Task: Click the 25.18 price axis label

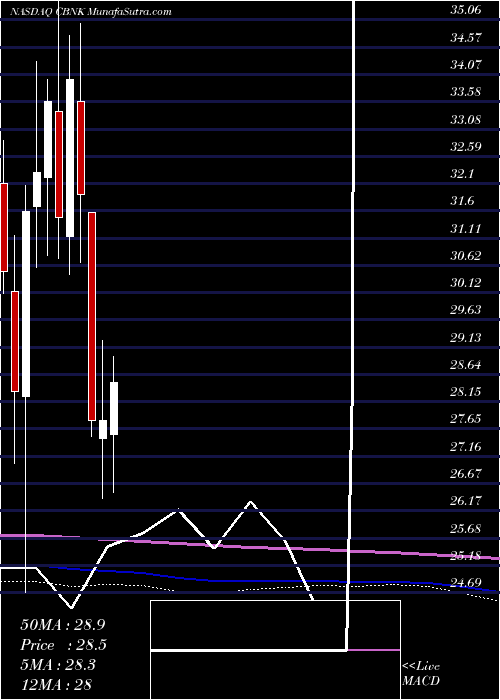Action: pos(465,556)
